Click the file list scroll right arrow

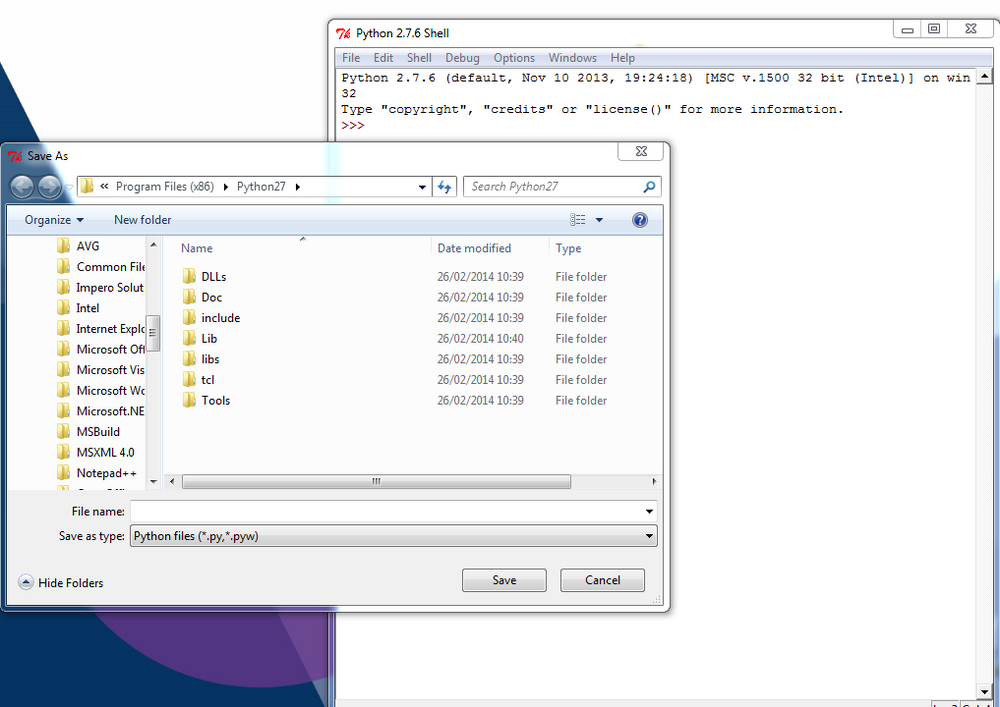pos(654,481)
